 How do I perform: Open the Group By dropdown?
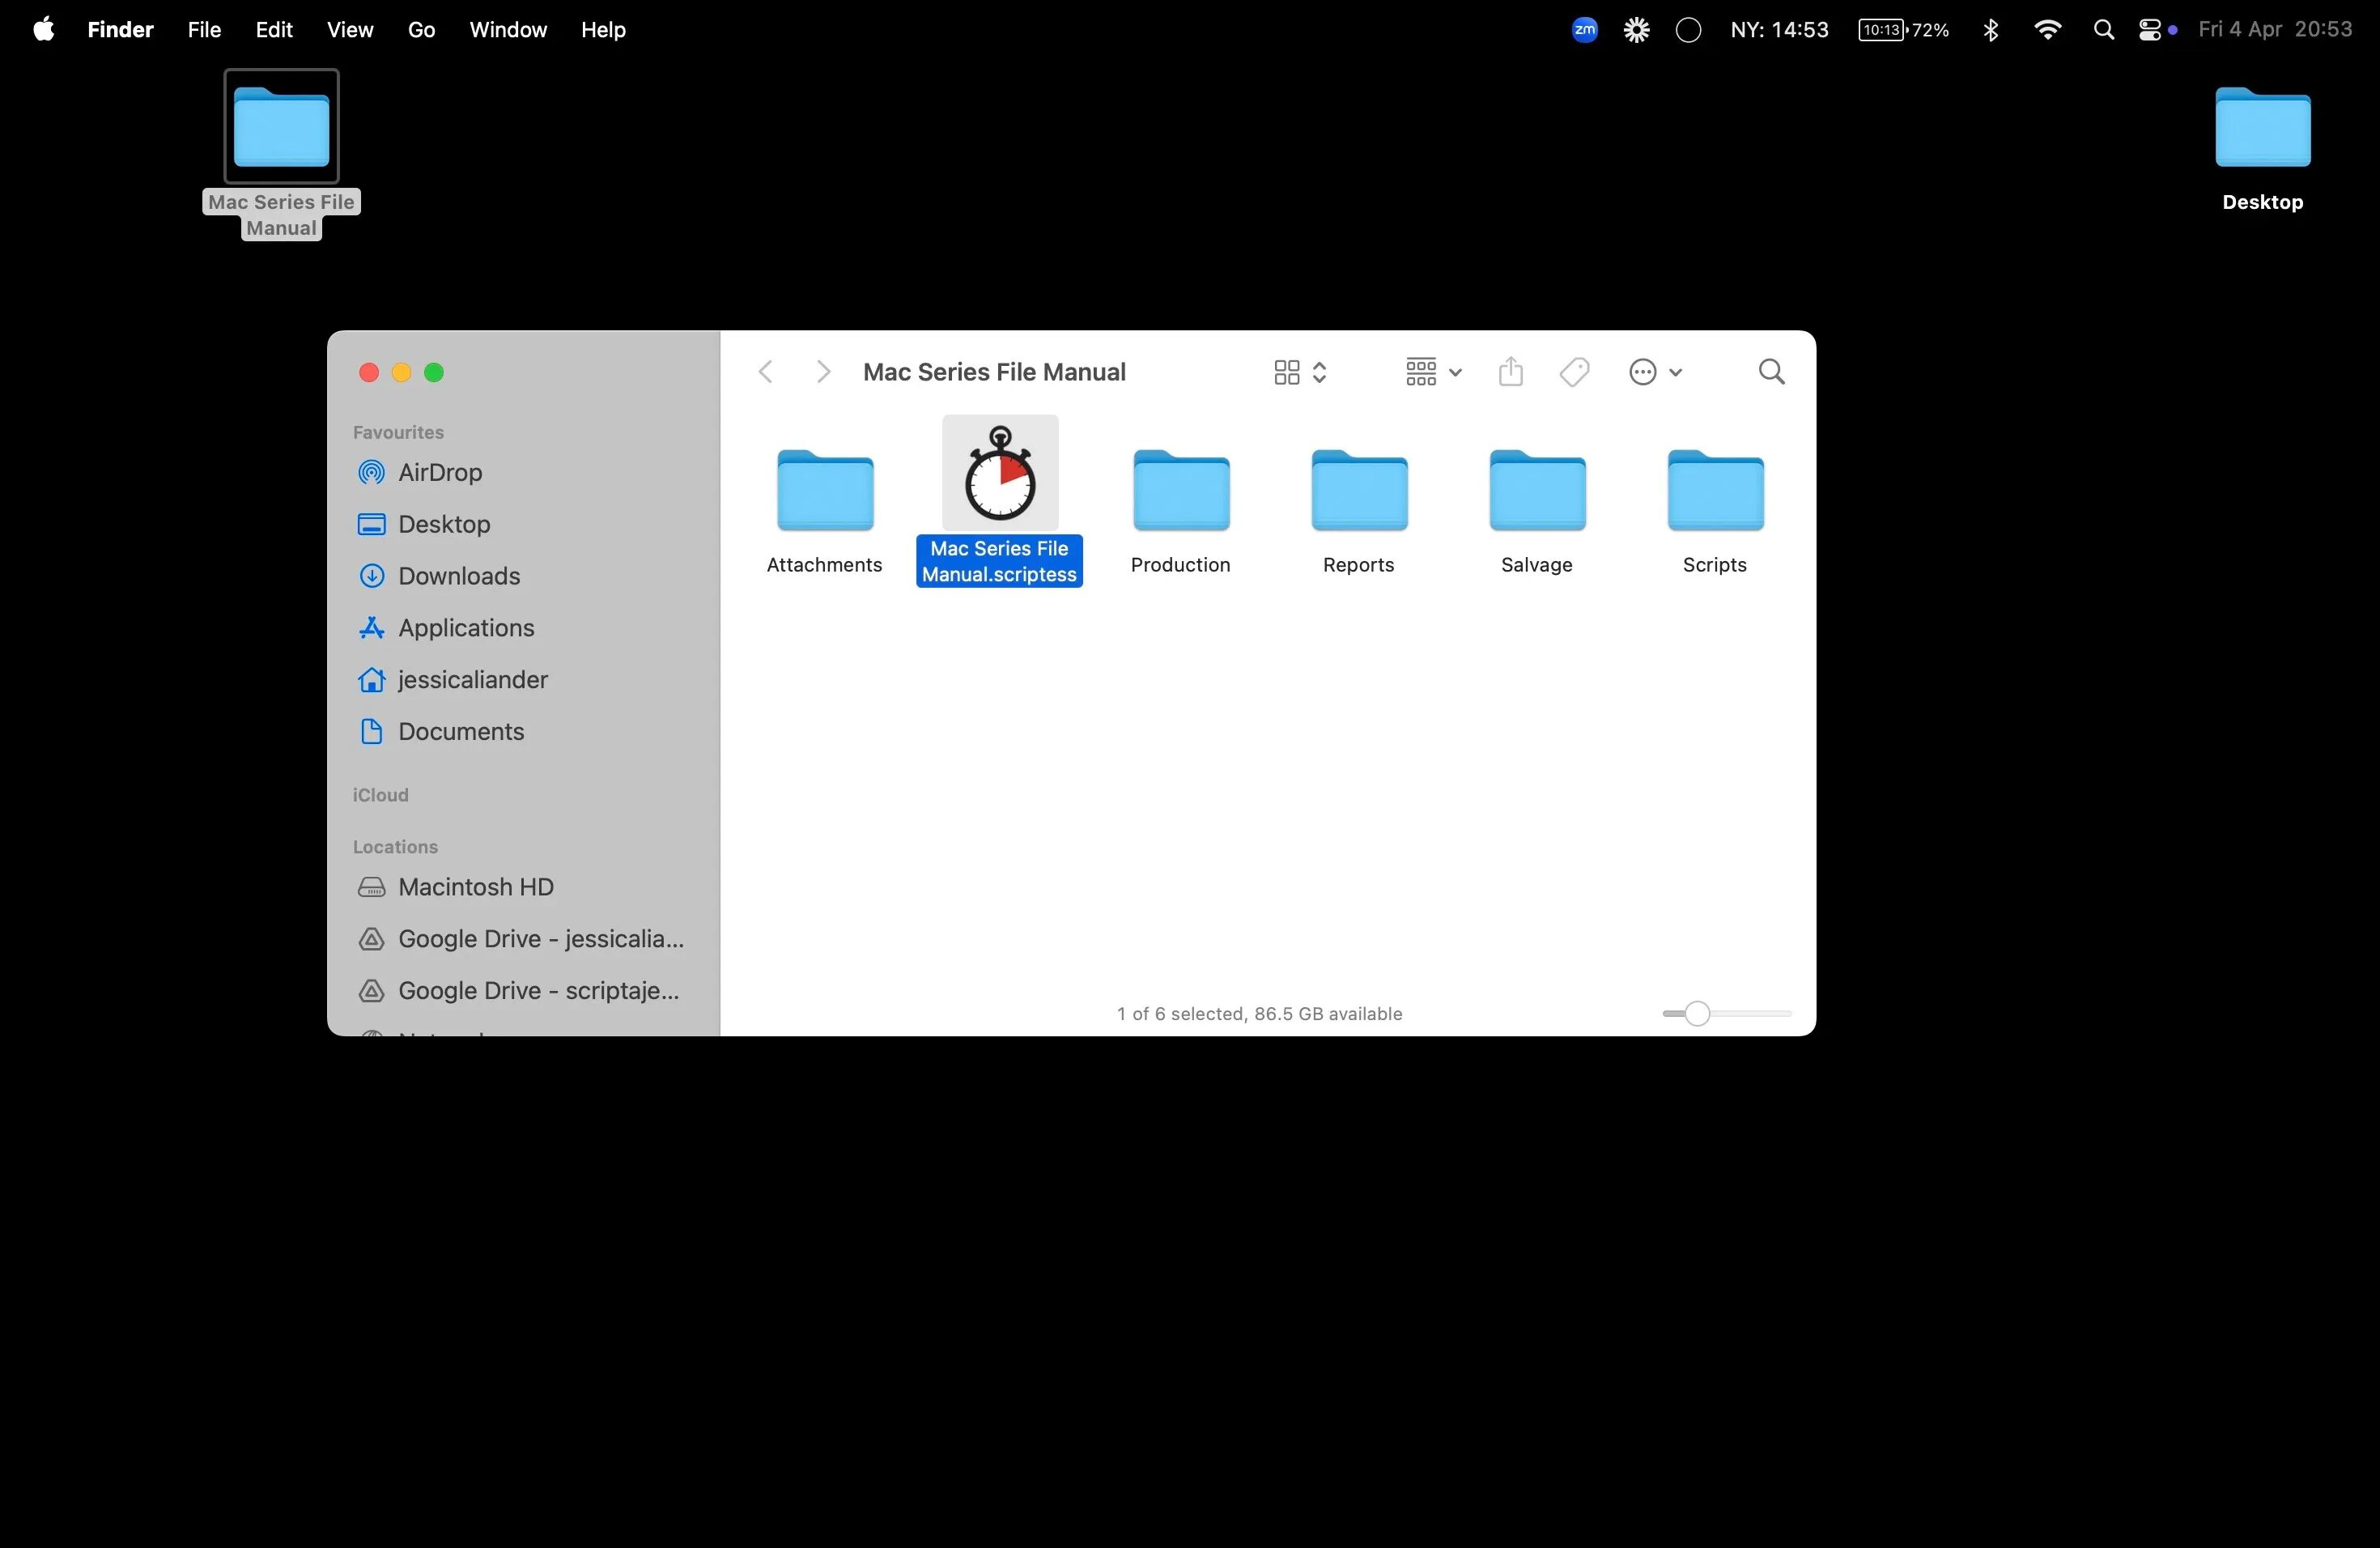tap(1432, 372)
